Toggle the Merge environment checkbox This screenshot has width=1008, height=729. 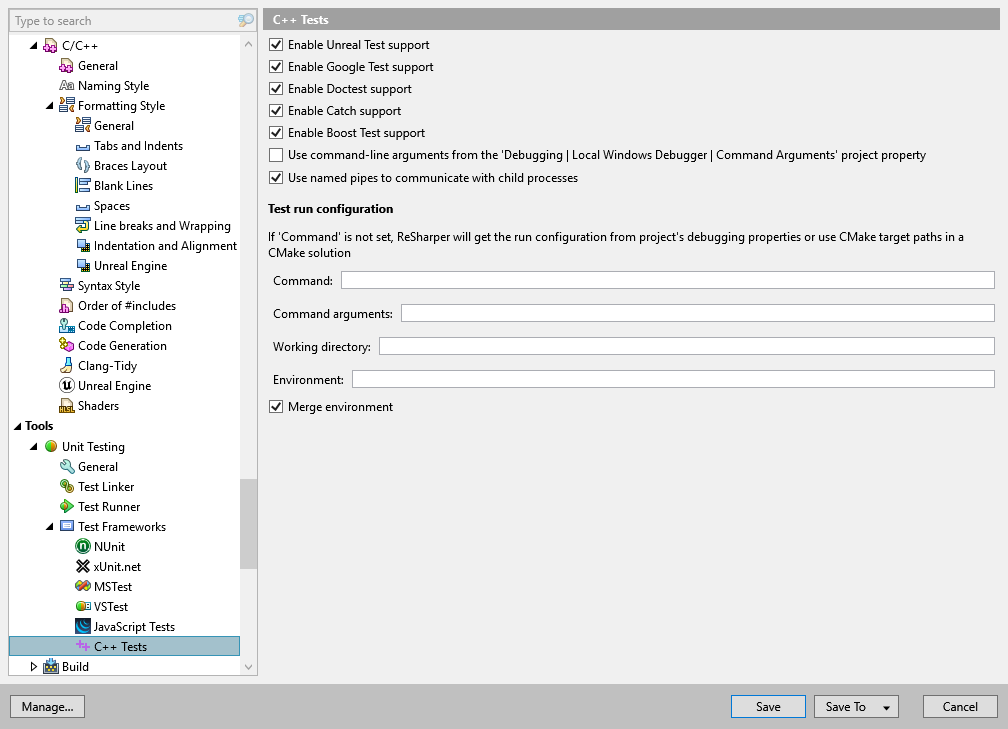click(276, 406)
